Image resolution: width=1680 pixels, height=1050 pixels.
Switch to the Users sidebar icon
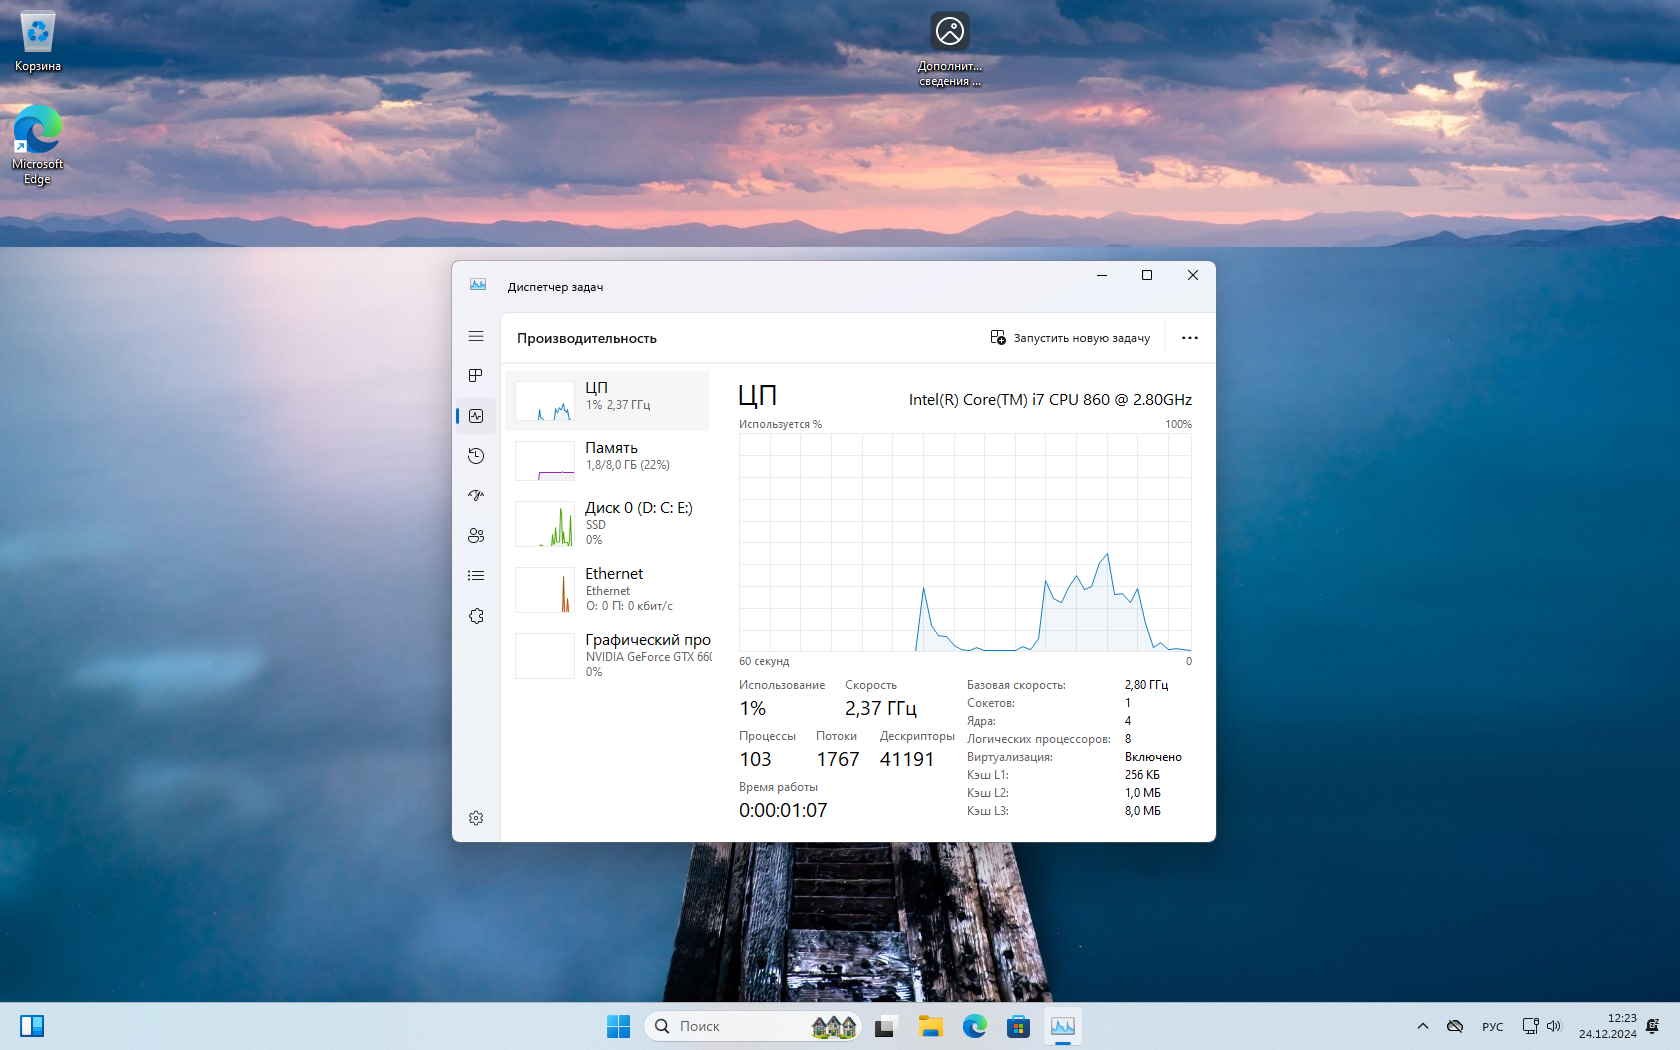coord(476,536)
